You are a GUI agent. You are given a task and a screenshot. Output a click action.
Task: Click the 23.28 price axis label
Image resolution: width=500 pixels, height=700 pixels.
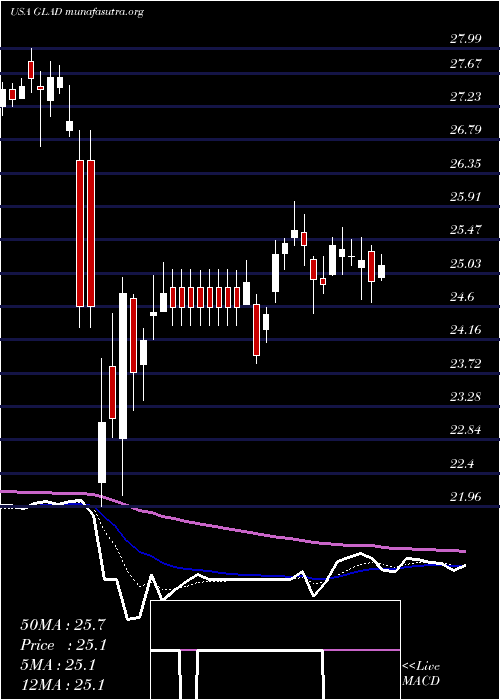click(x=465, y=397)
